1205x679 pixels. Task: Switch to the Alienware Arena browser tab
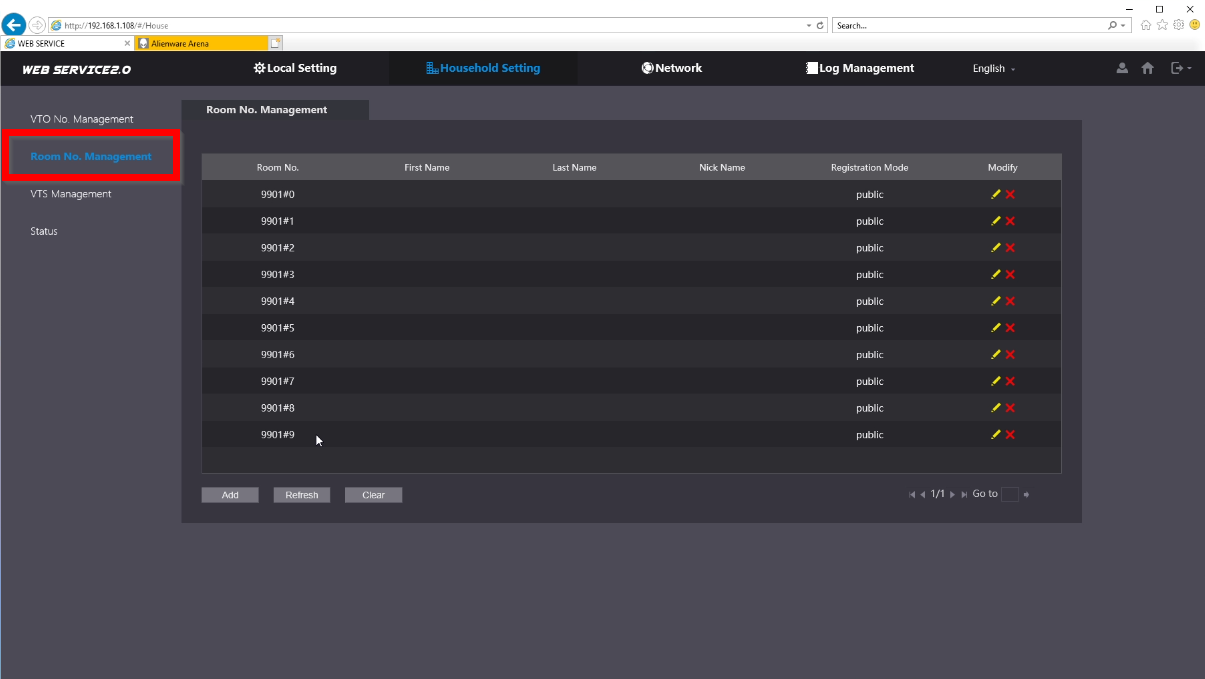point(201,43)
